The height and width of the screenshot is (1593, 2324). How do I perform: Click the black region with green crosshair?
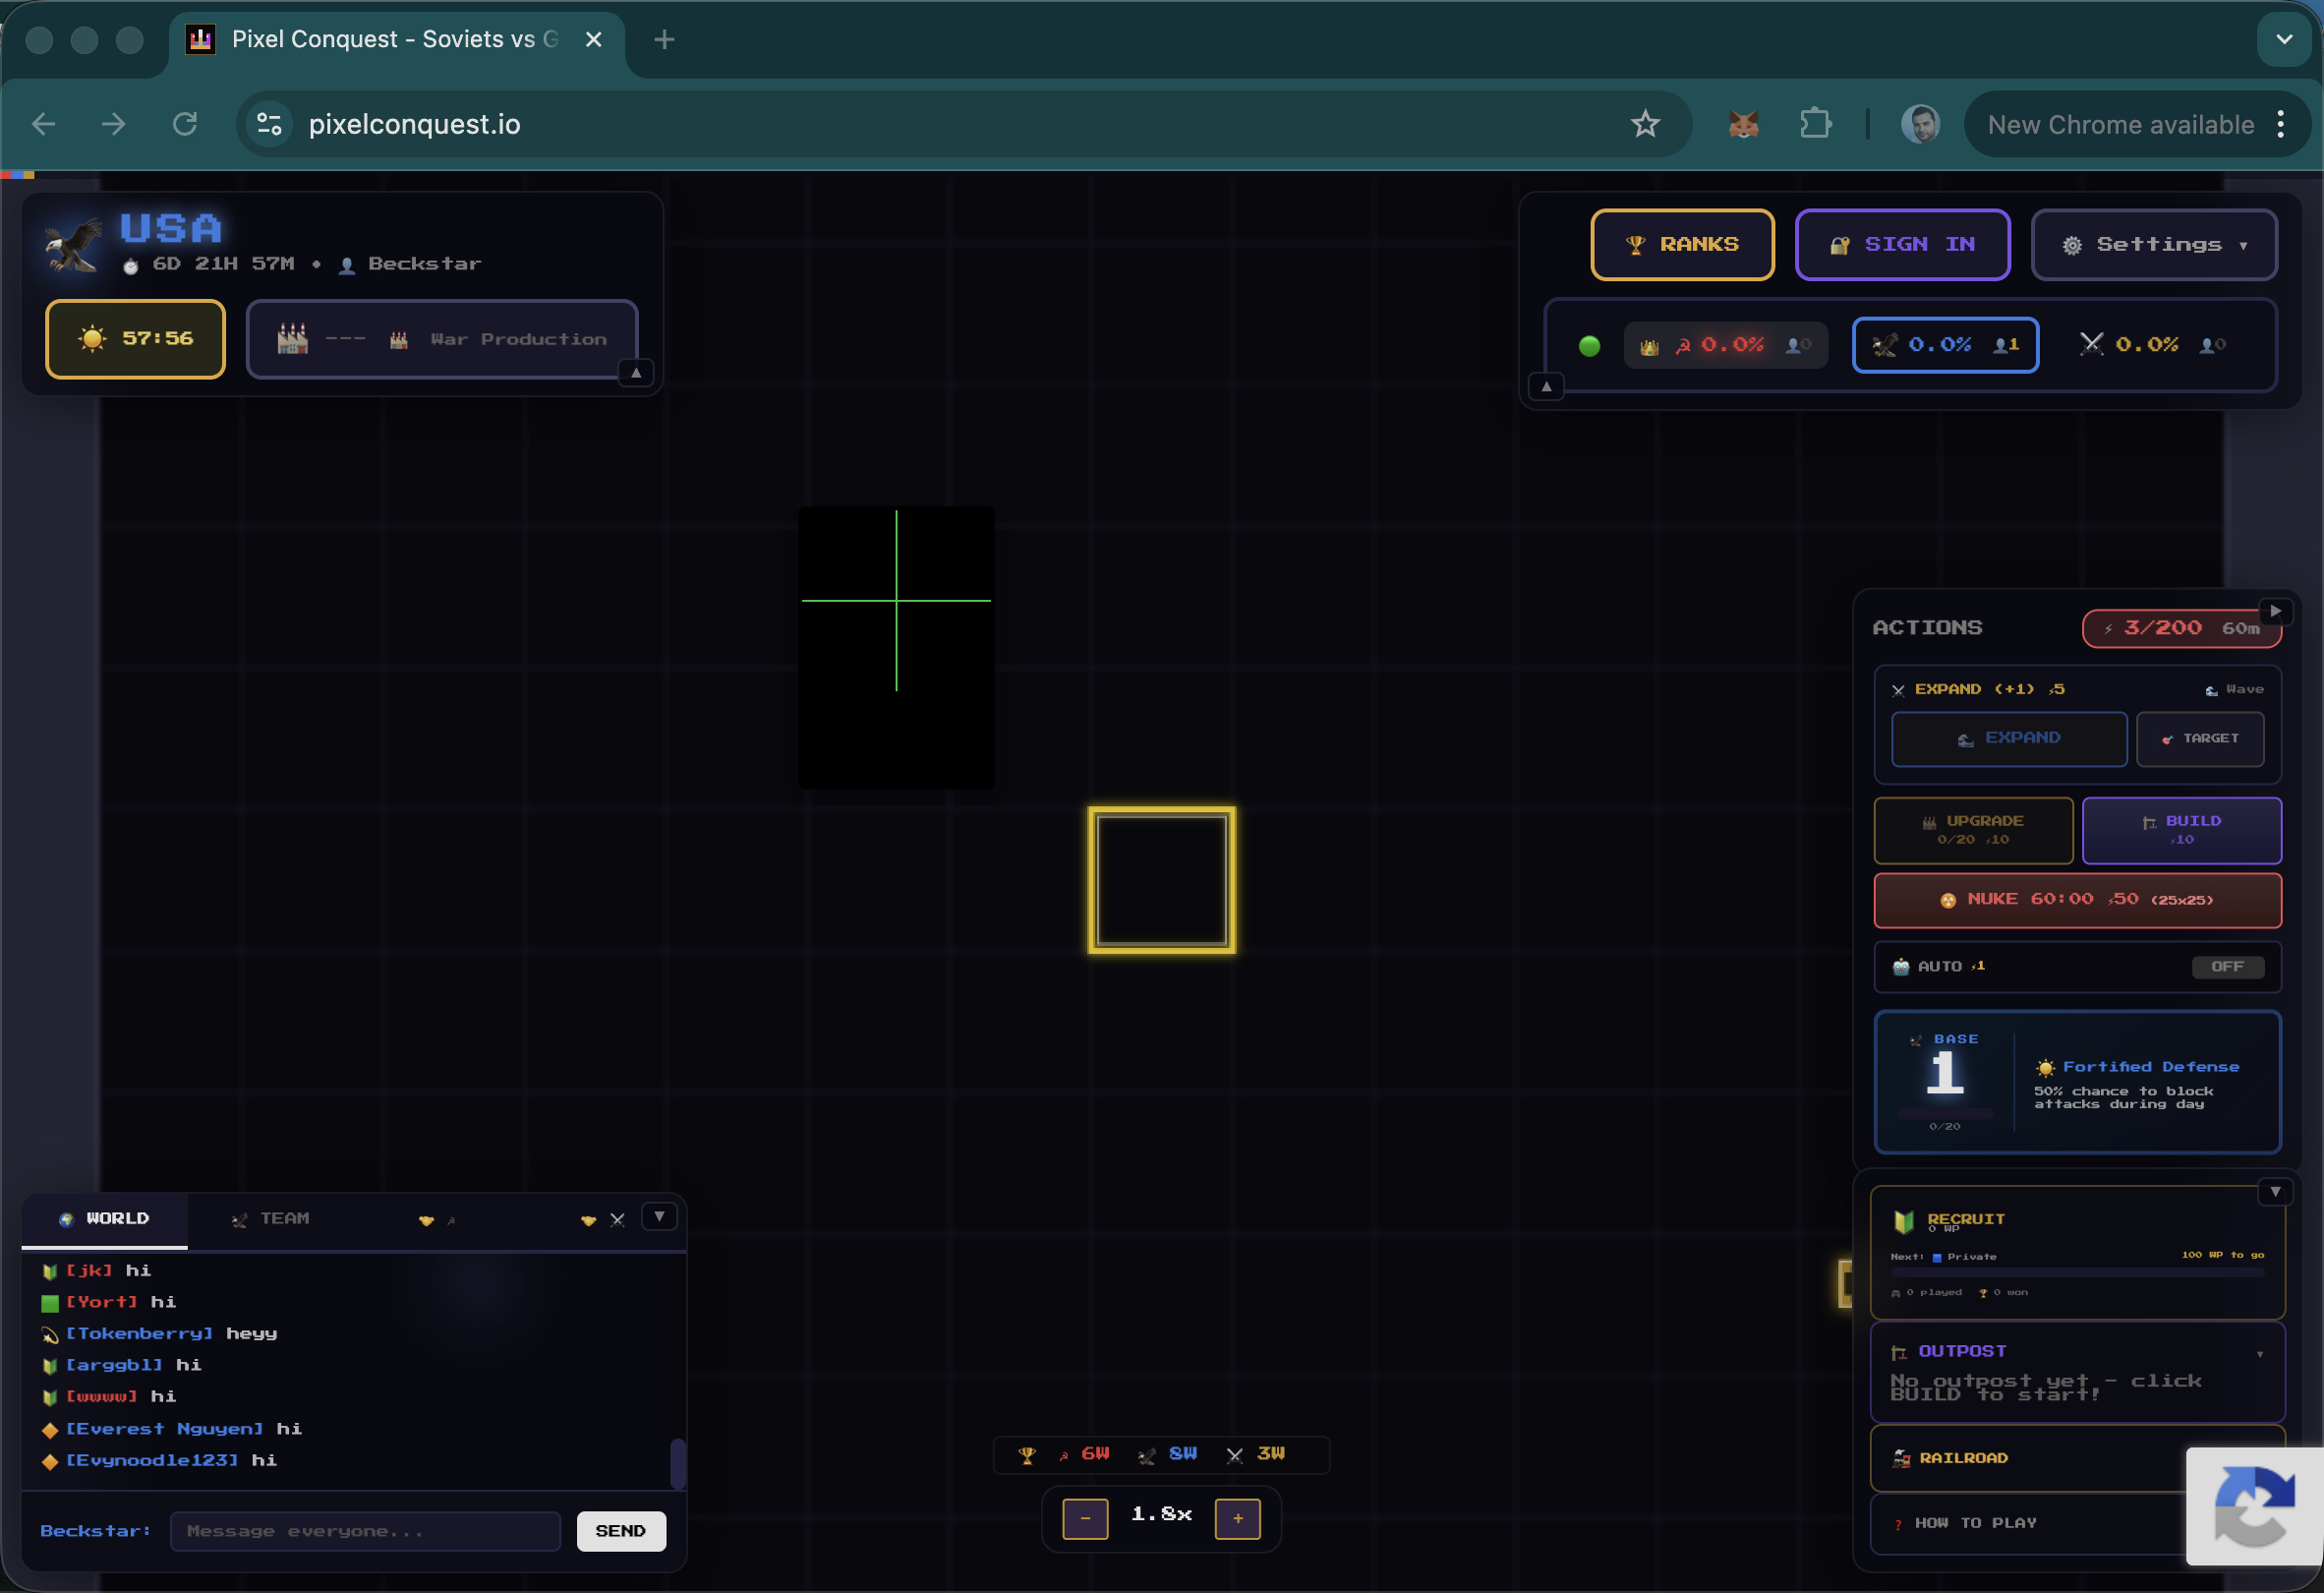coord(896,648)
